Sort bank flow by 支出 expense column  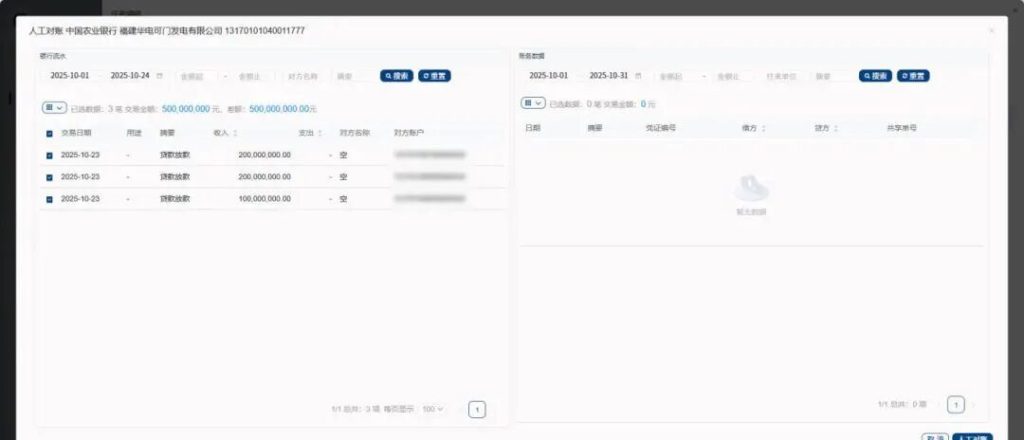click(x=320, y=133)
